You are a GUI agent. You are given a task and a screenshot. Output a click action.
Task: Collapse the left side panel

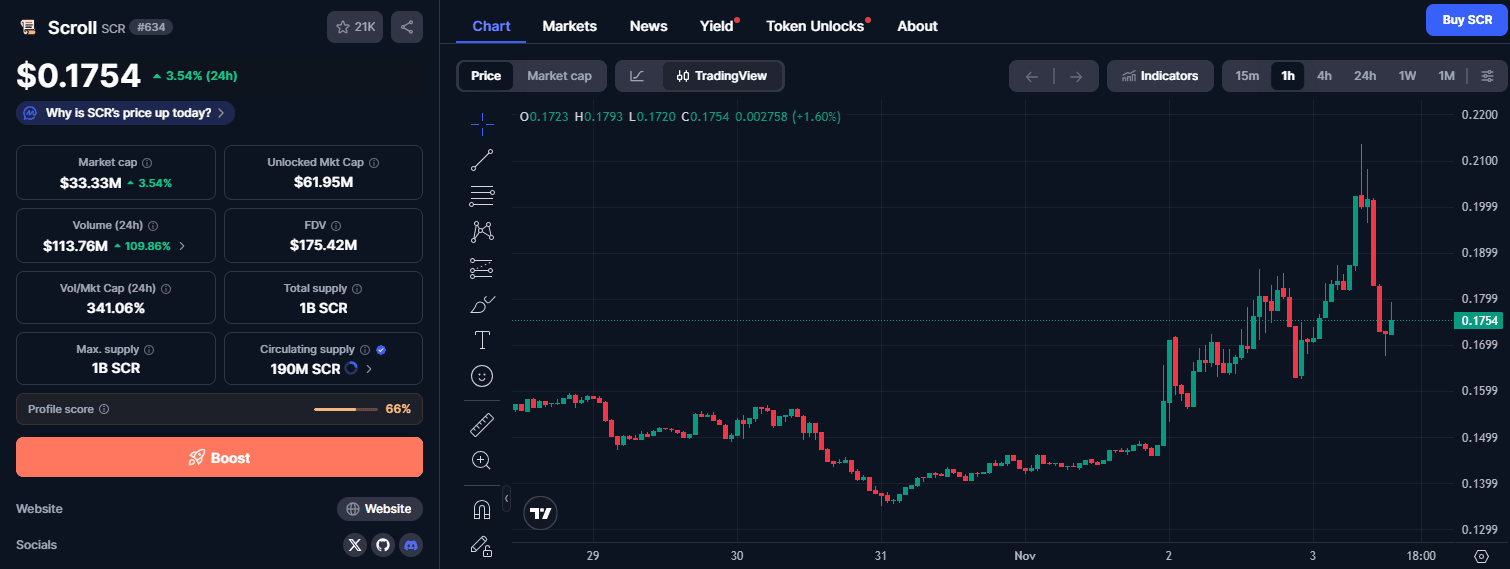pyautogui.click(x=506, y=498)
